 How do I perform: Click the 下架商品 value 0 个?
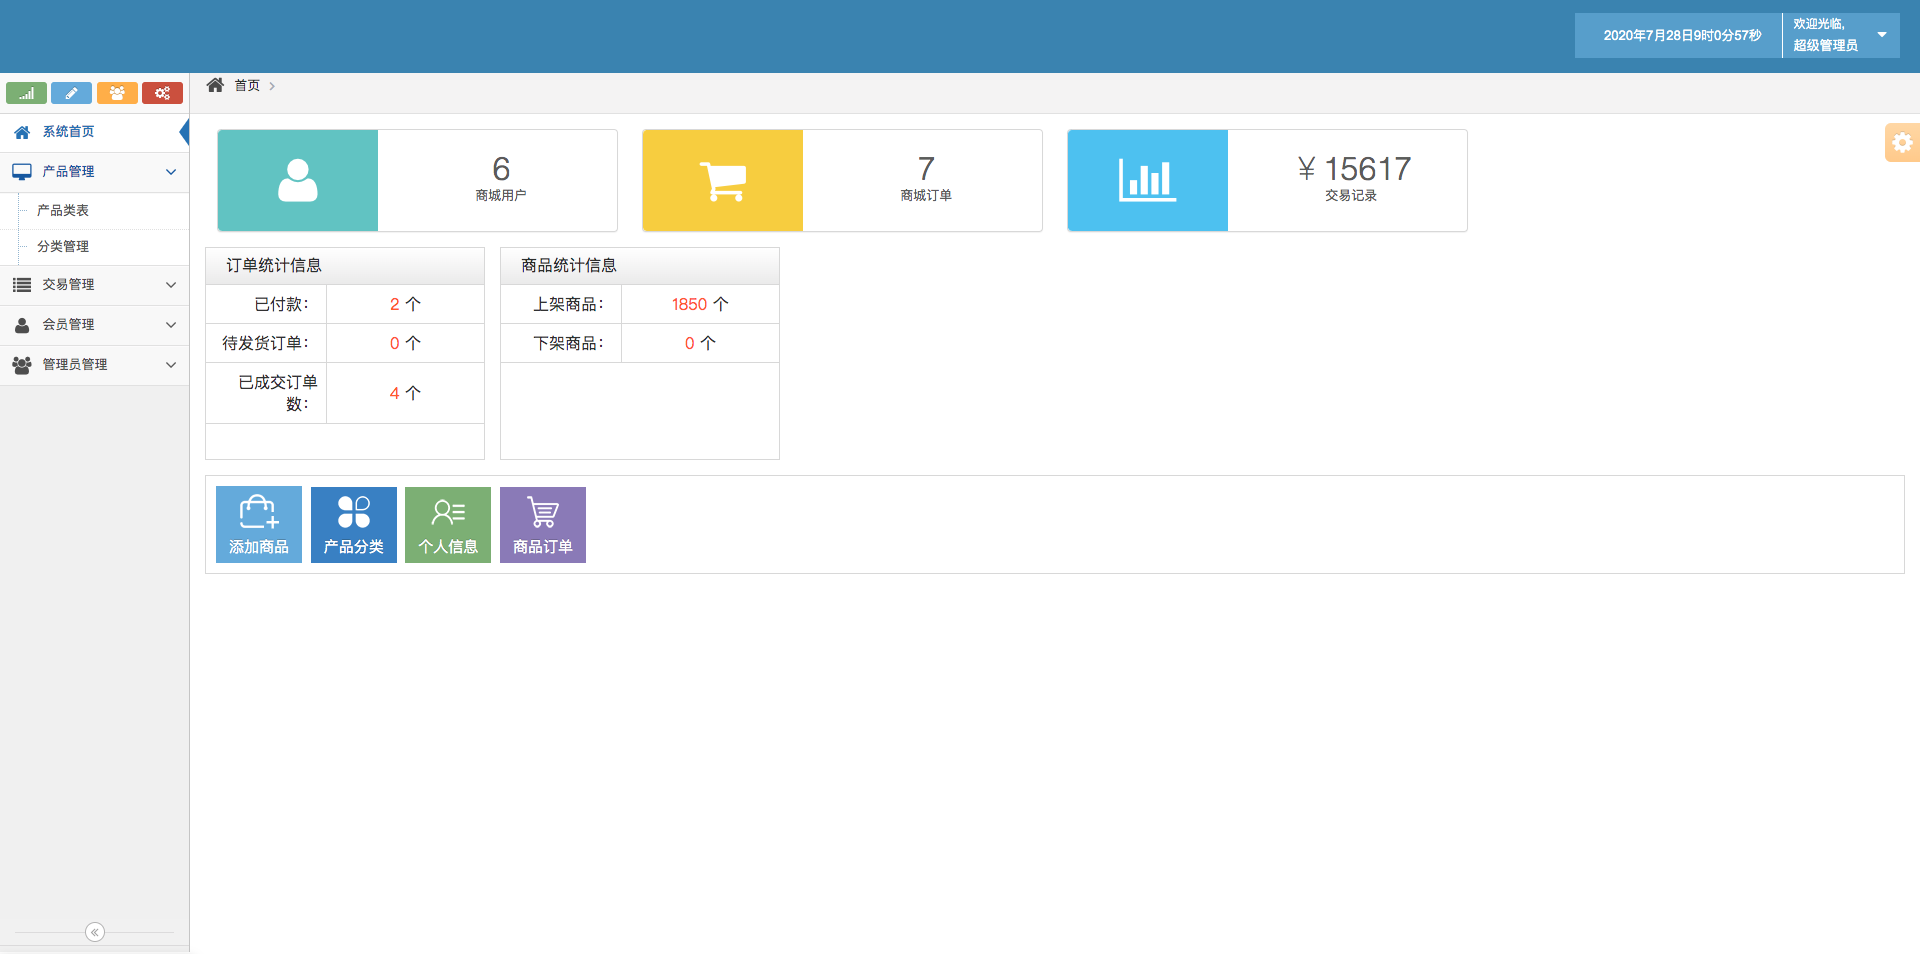point(700,343)
